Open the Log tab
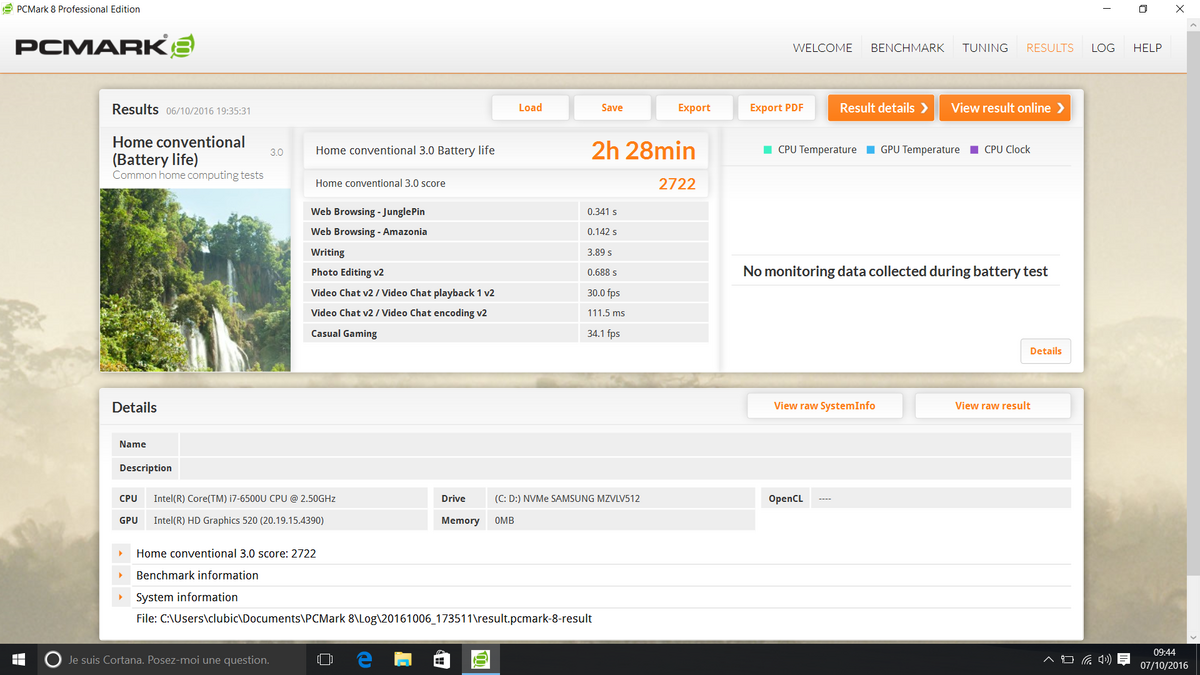 click(1103, 47)
